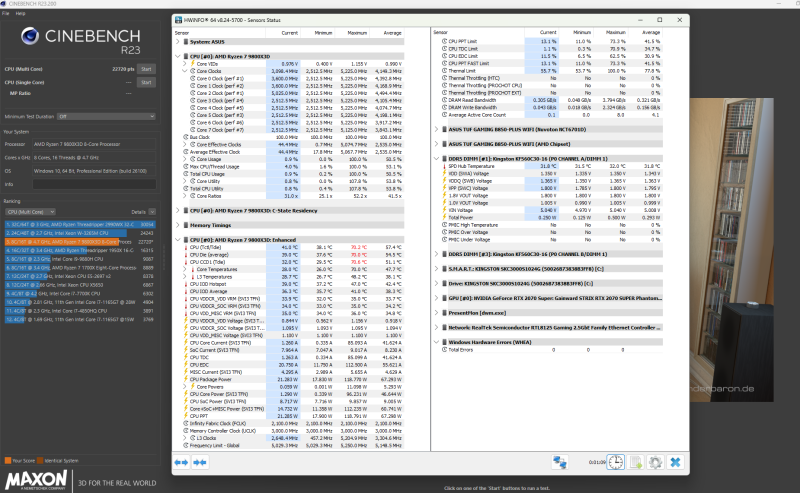Expand the System: ASUS sensor group

(x=178, y=42)
